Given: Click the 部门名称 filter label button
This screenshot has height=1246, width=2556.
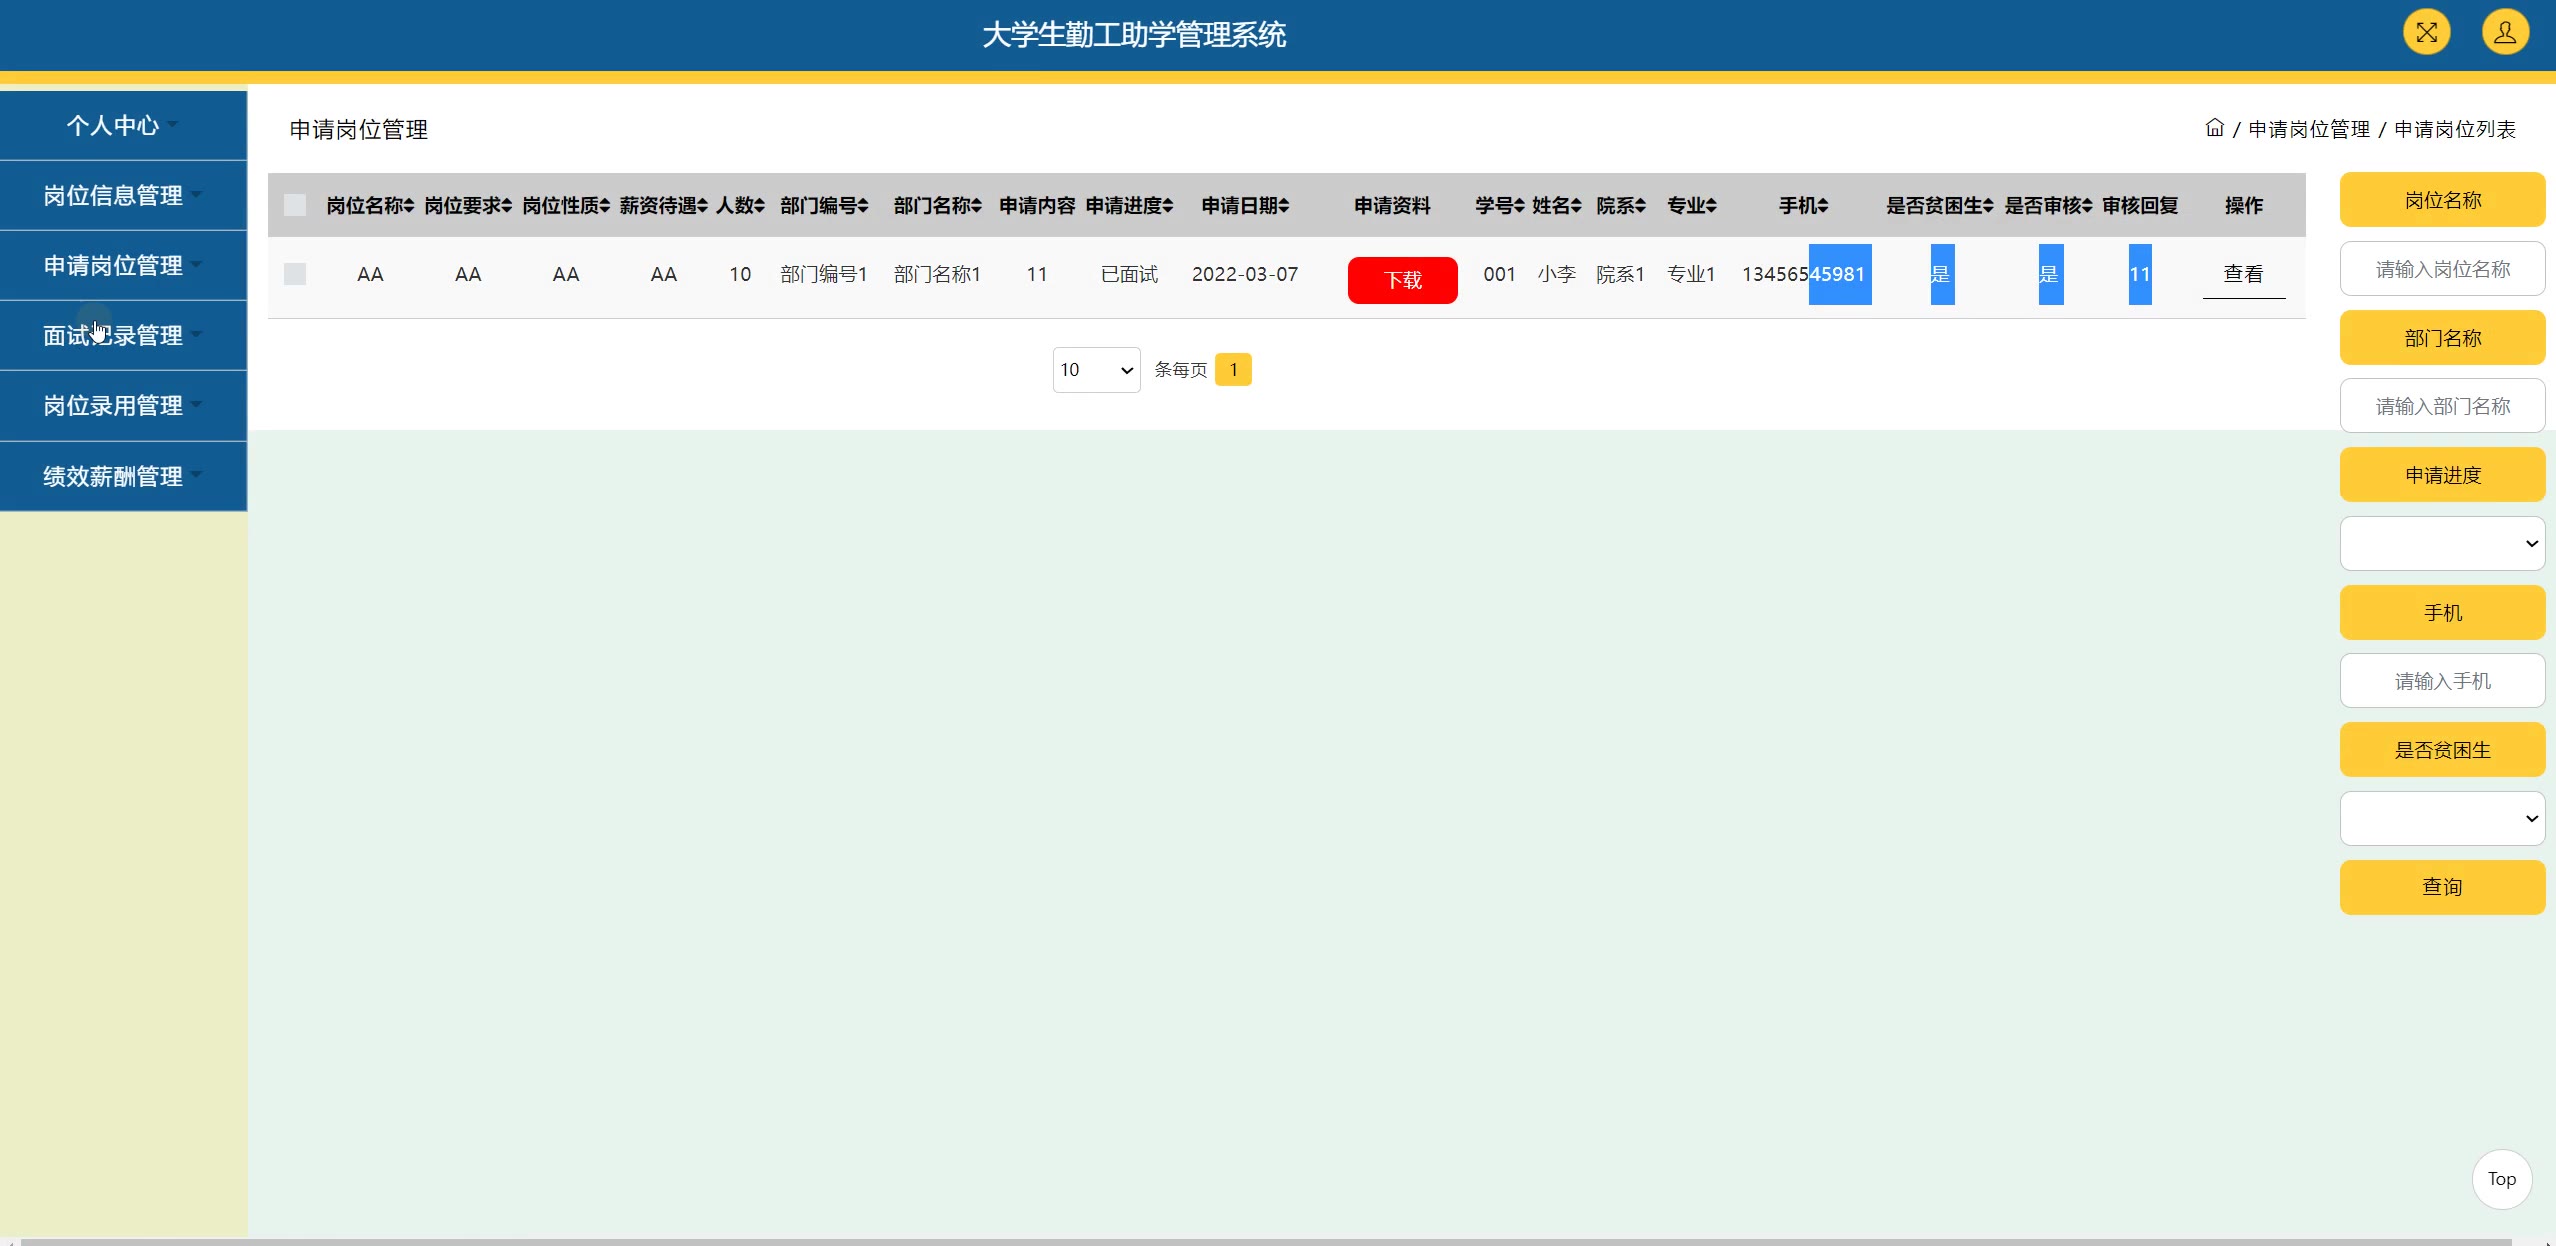Looking at the screenshot, I should 2442,338.
